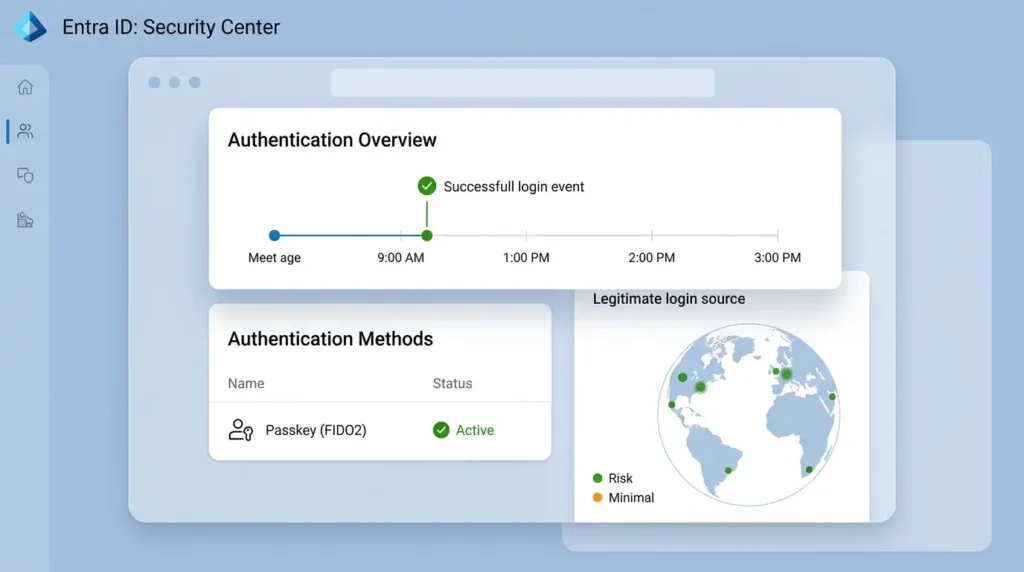Click the passkey user-key icon
Viewport: 1024px width, 572px height.
241,430
